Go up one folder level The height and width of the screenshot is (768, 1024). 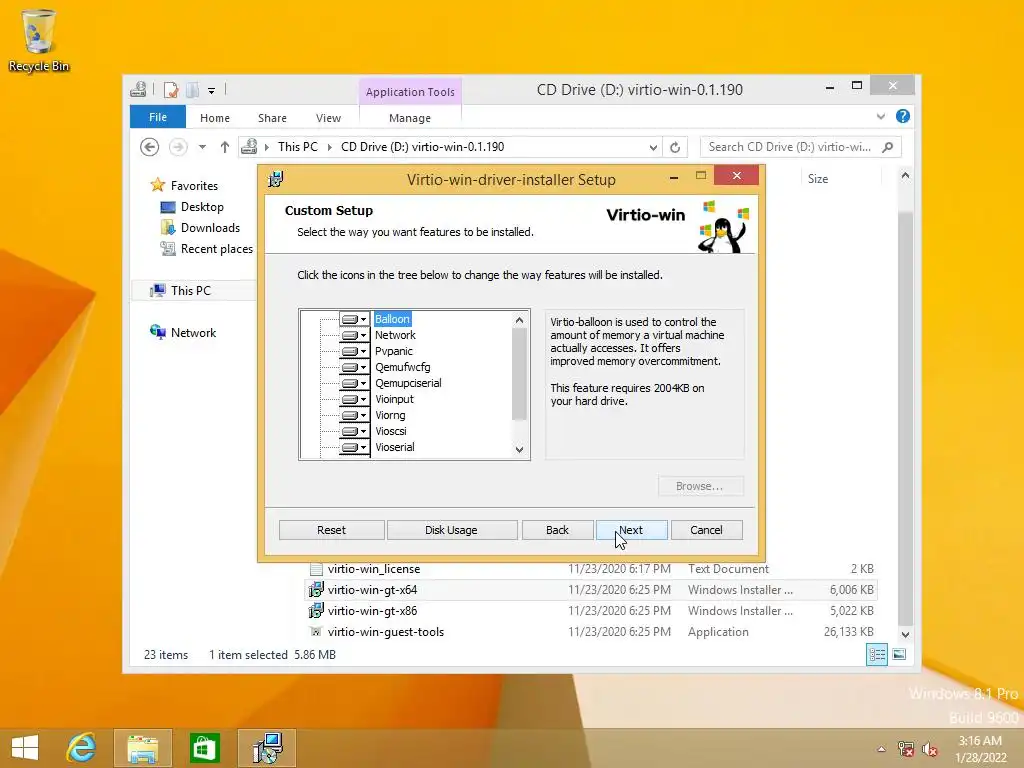pos(225,147)
